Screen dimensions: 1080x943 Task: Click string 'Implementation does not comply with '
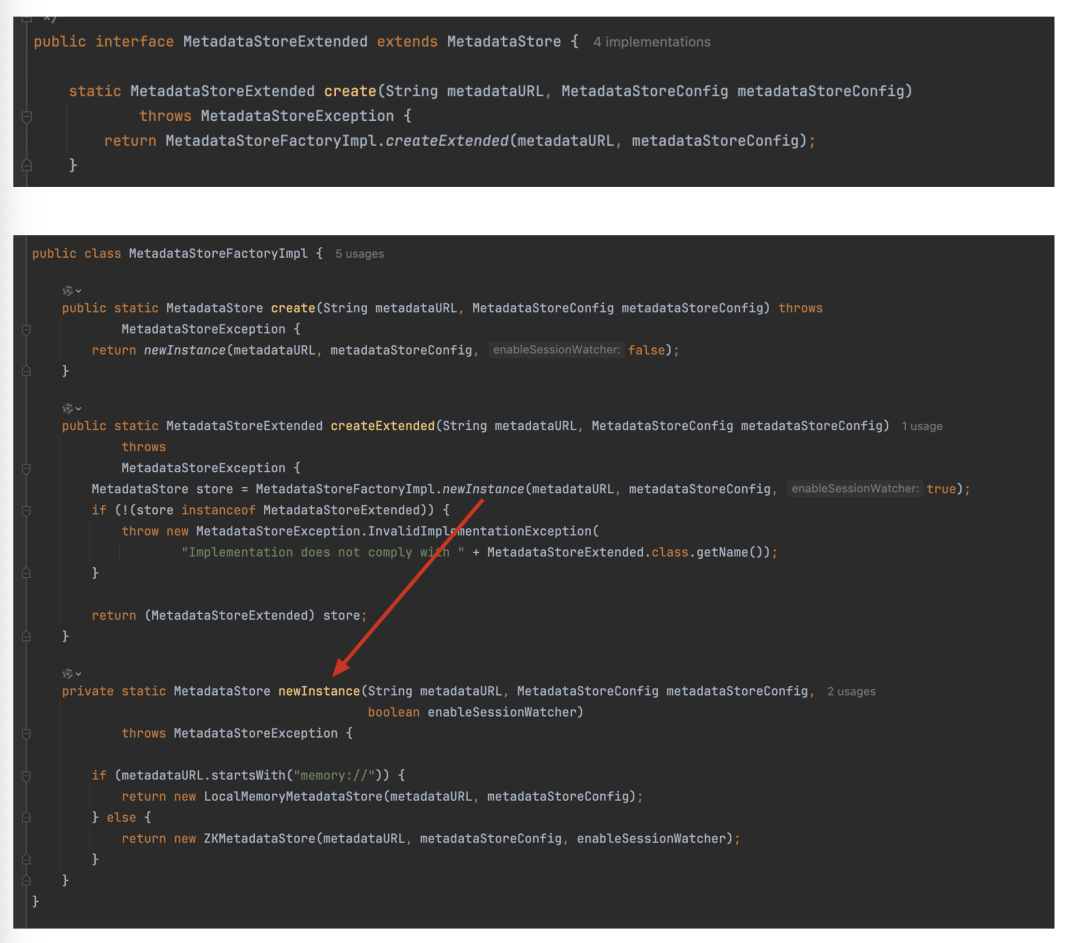pyautogui.click(x=323, y=552)
